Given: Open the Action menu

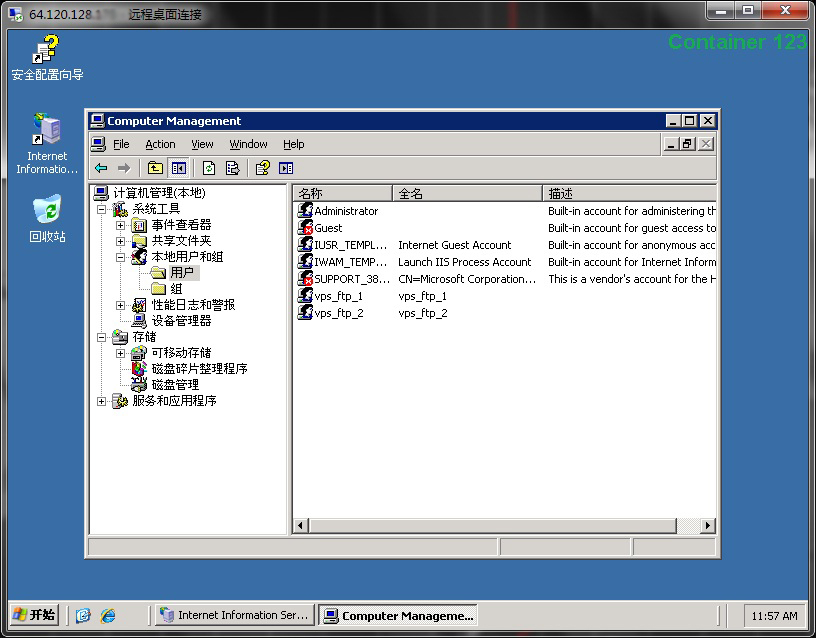Looking at the screenshot, I should tap(160, 144).
